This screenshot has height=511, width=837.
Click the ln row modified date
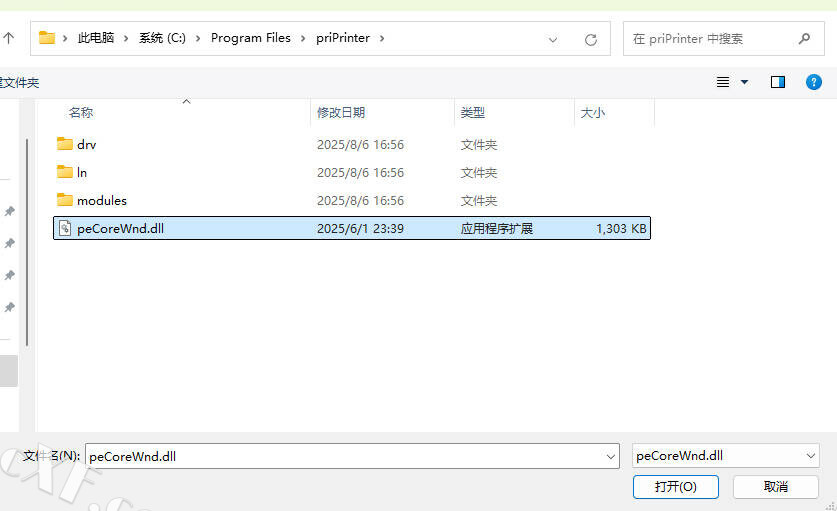tap(360, 172)
